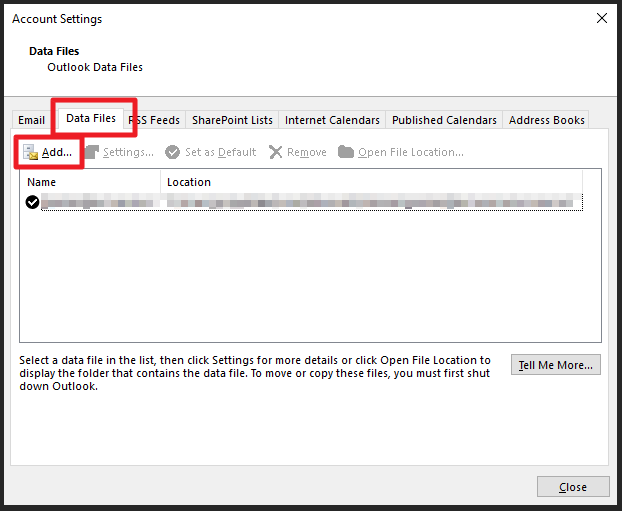The image size is (622, 511).
Task: Open the Address Books tab
Action: coord(546,120)
